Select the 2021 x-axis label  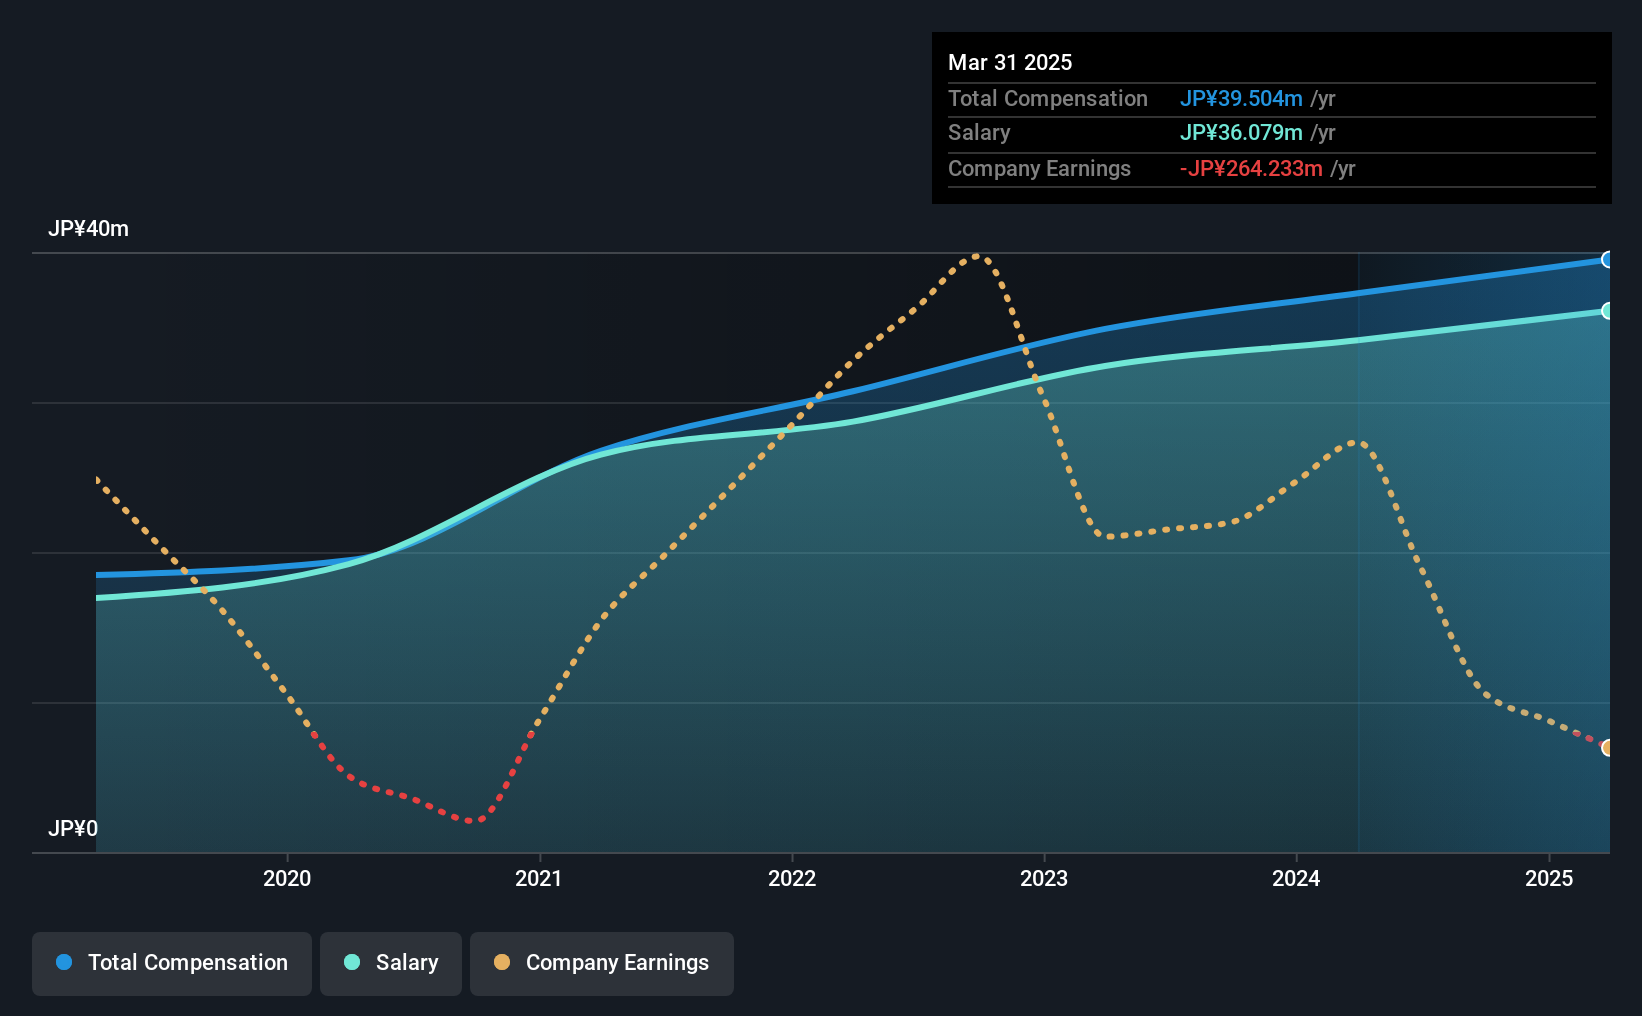pos(539,878)
